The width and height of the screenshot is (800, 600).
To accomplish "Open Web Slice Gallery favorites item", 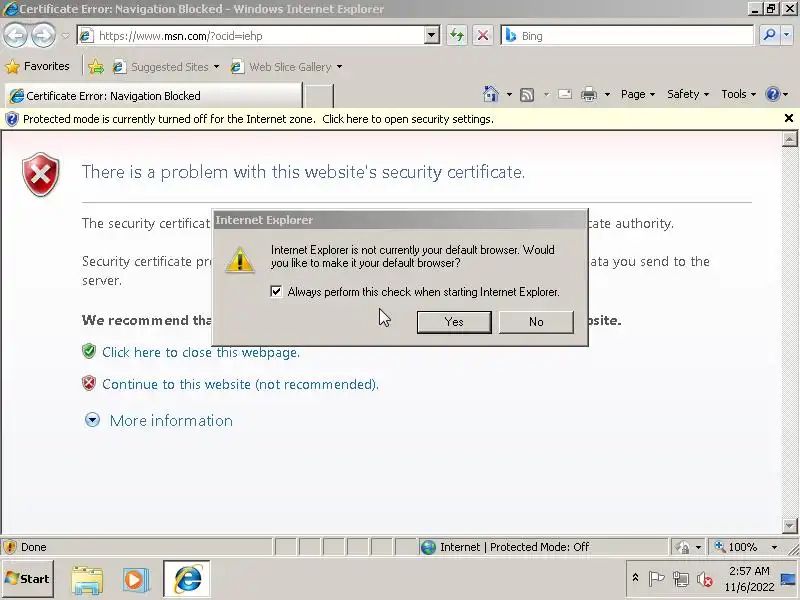I will pyautogui.click(x=286, y=67).
